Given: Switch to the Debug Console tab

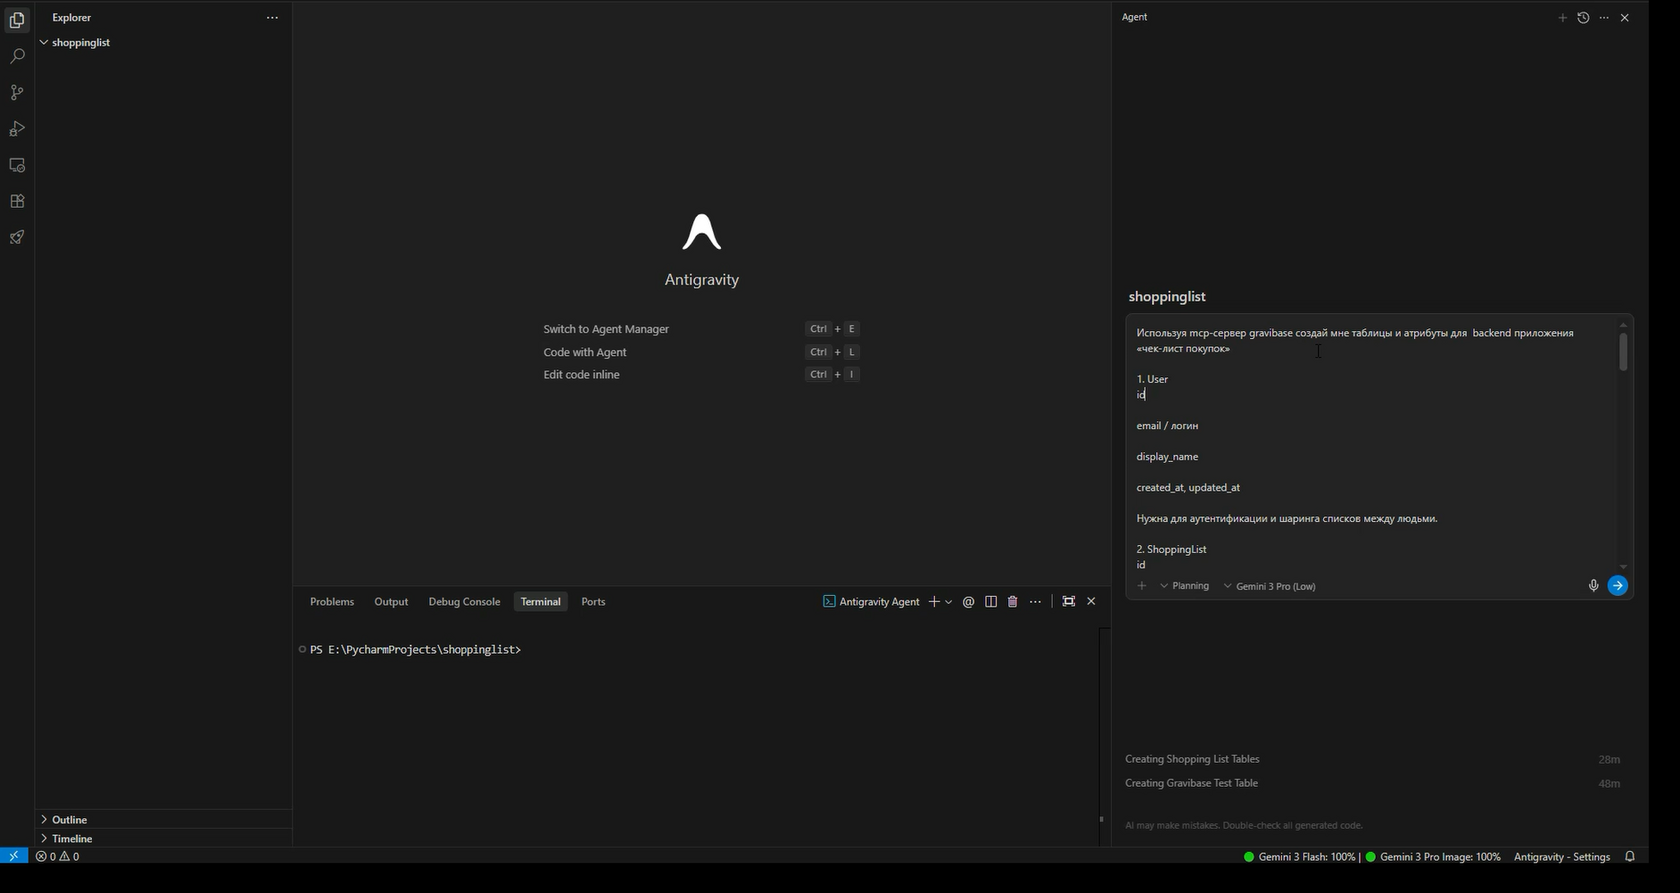Looking at the screenshot, I should tap(464, 601).
